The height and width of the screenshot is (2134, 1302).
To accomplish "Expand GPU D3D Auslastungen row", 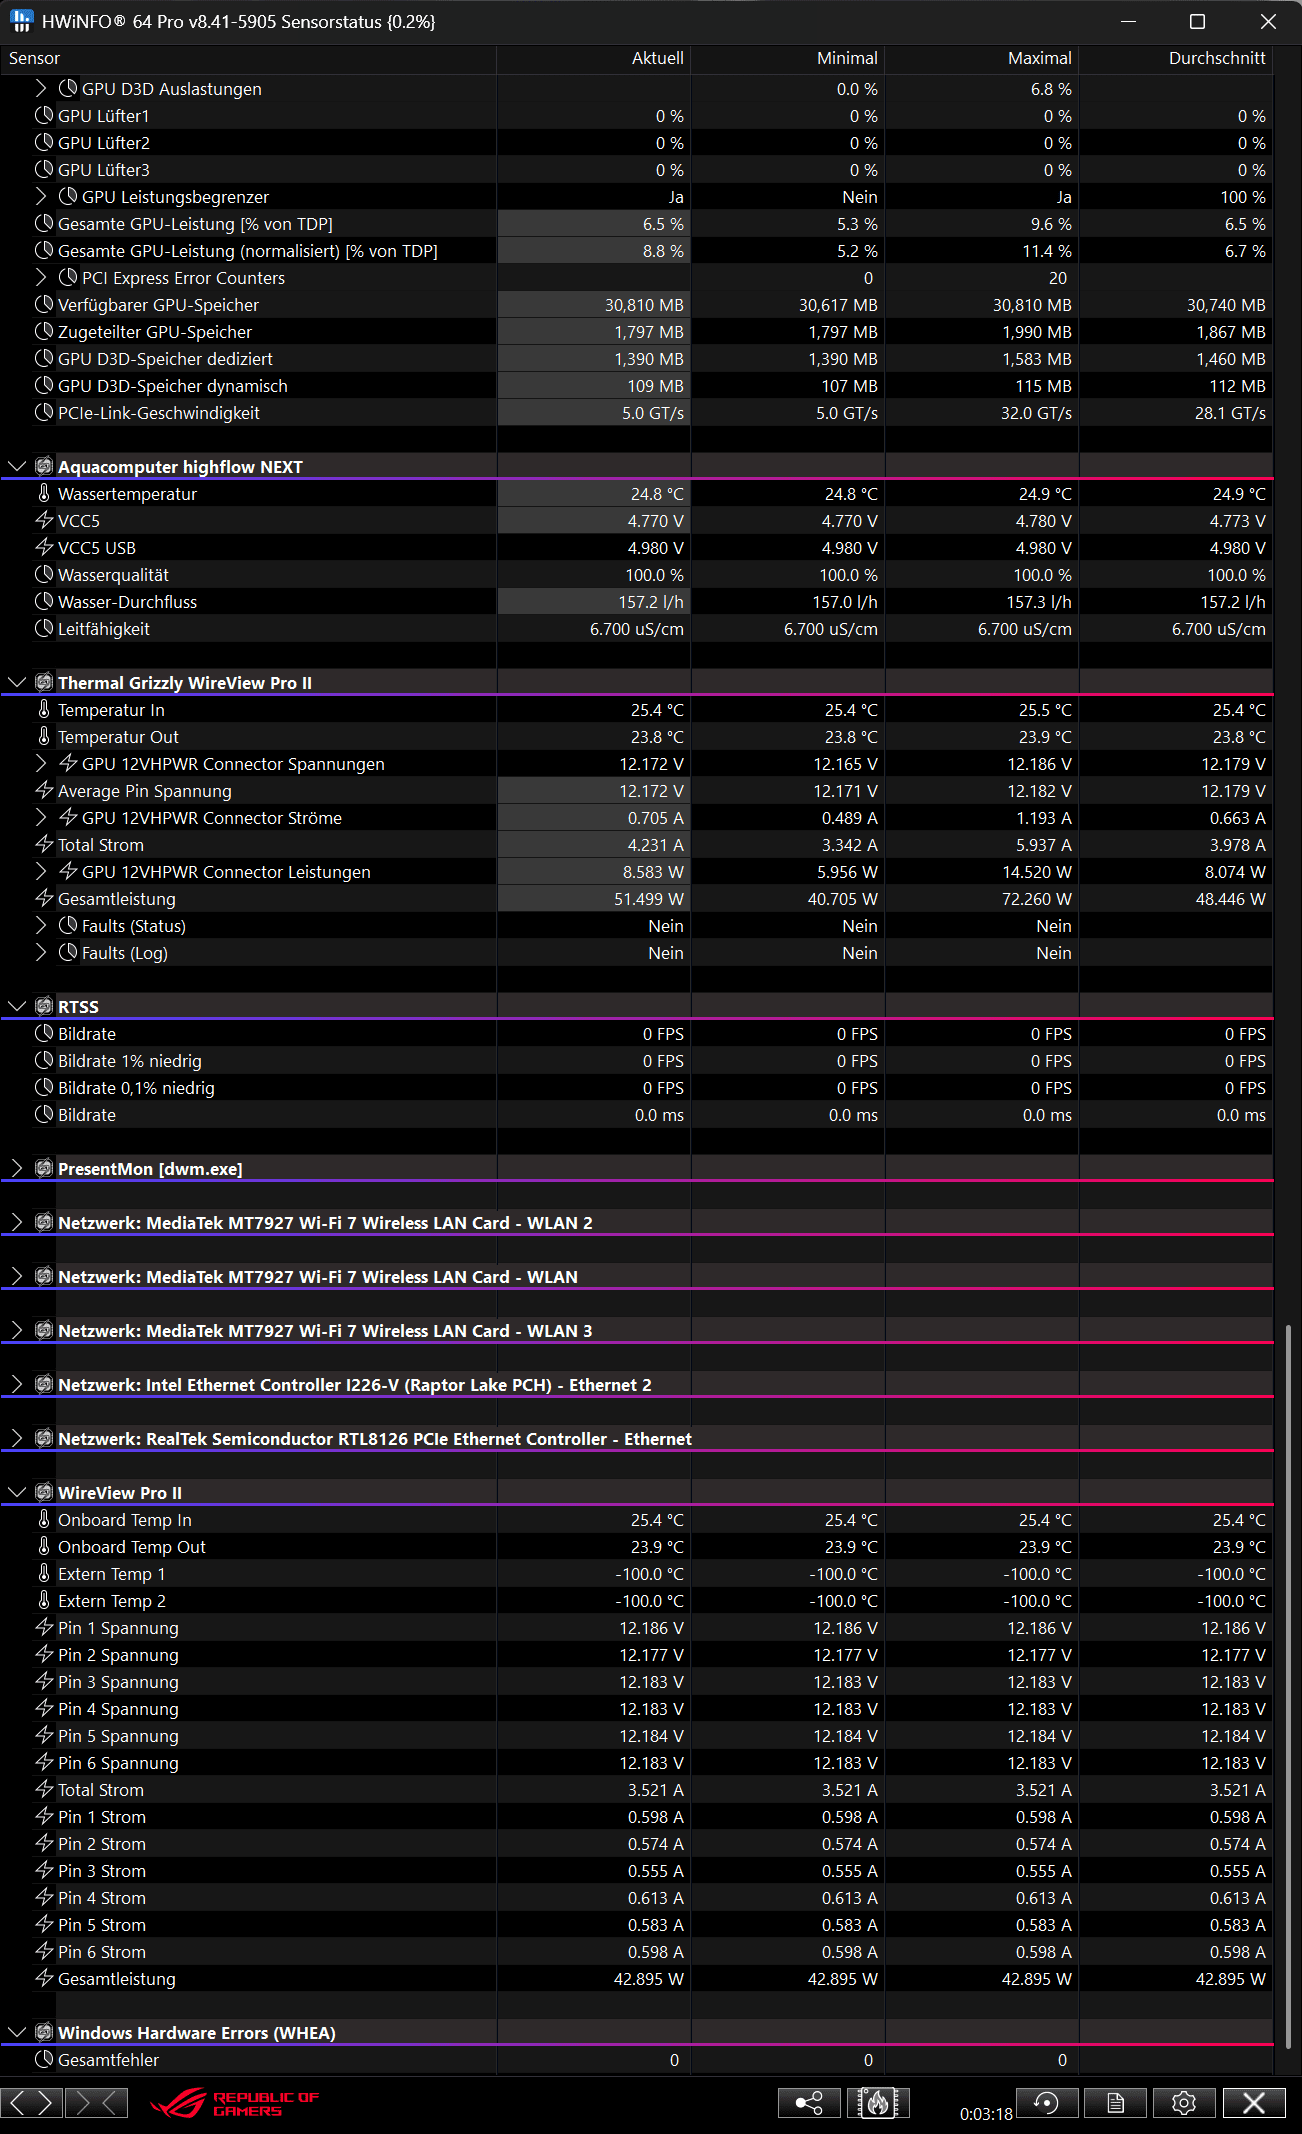I will 41,88.
